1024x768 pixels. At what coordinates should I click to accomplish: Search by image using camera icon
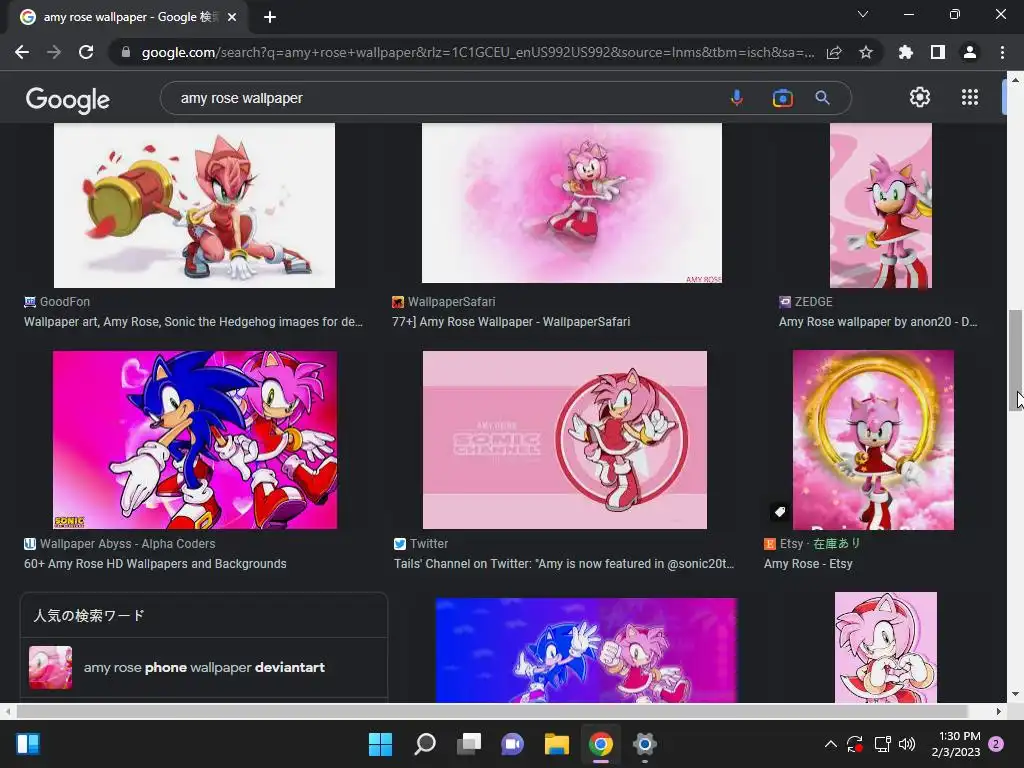point(782,98)
